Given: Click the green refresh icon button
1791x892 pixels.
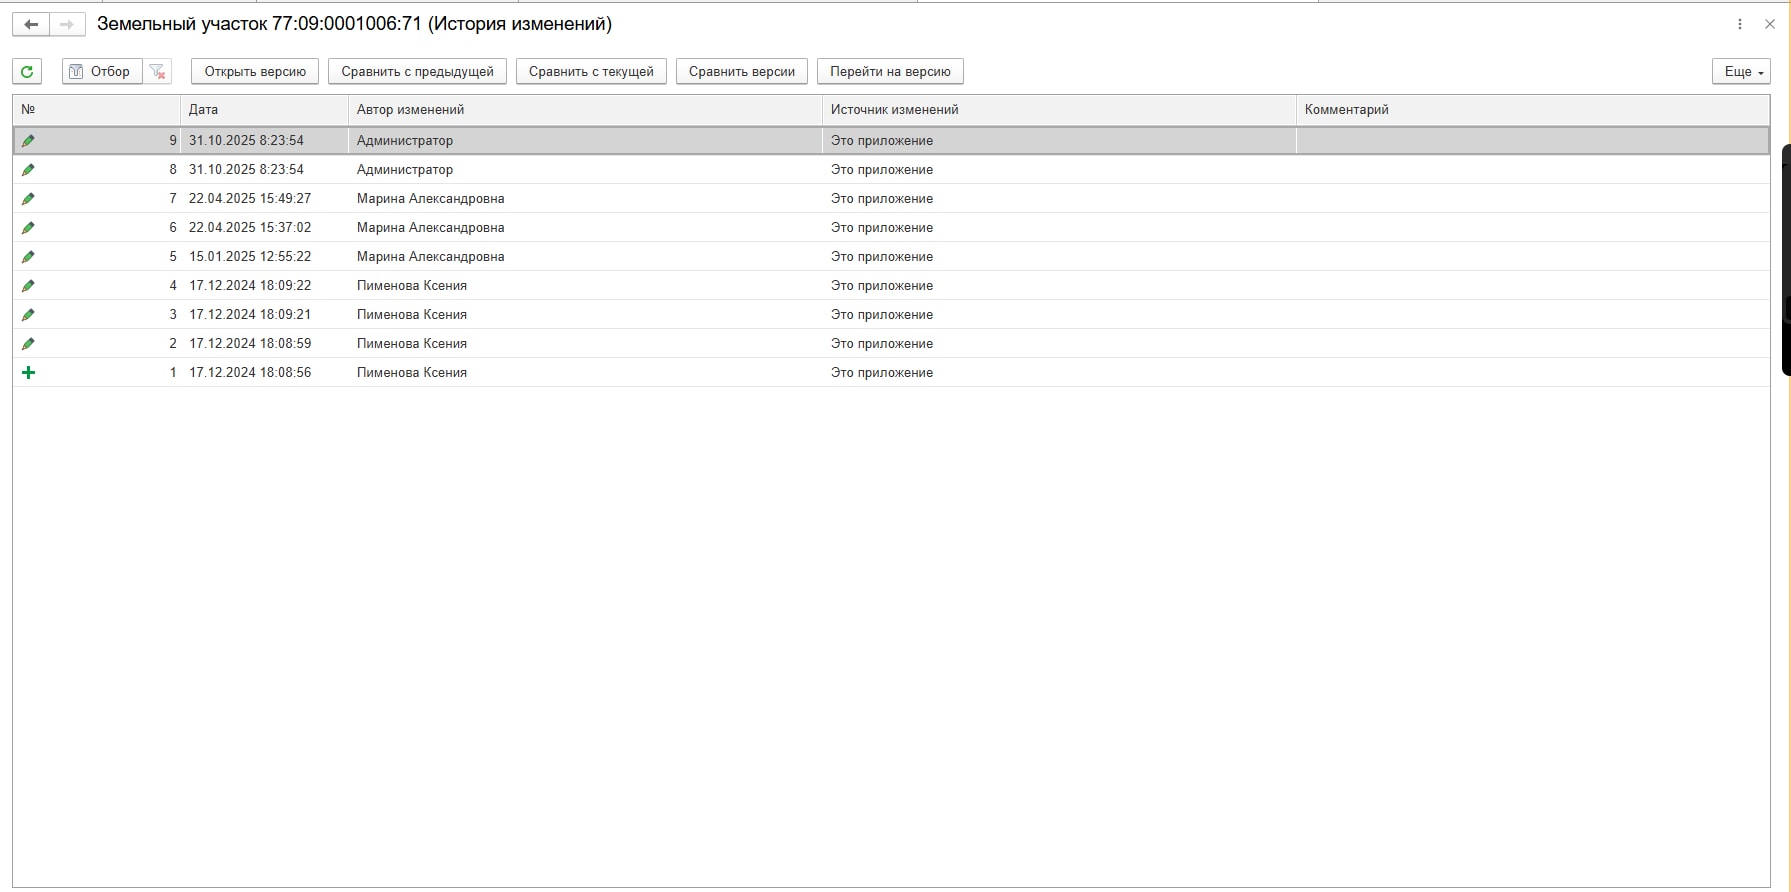Looking at the screenshot, I should pos(27,71).
